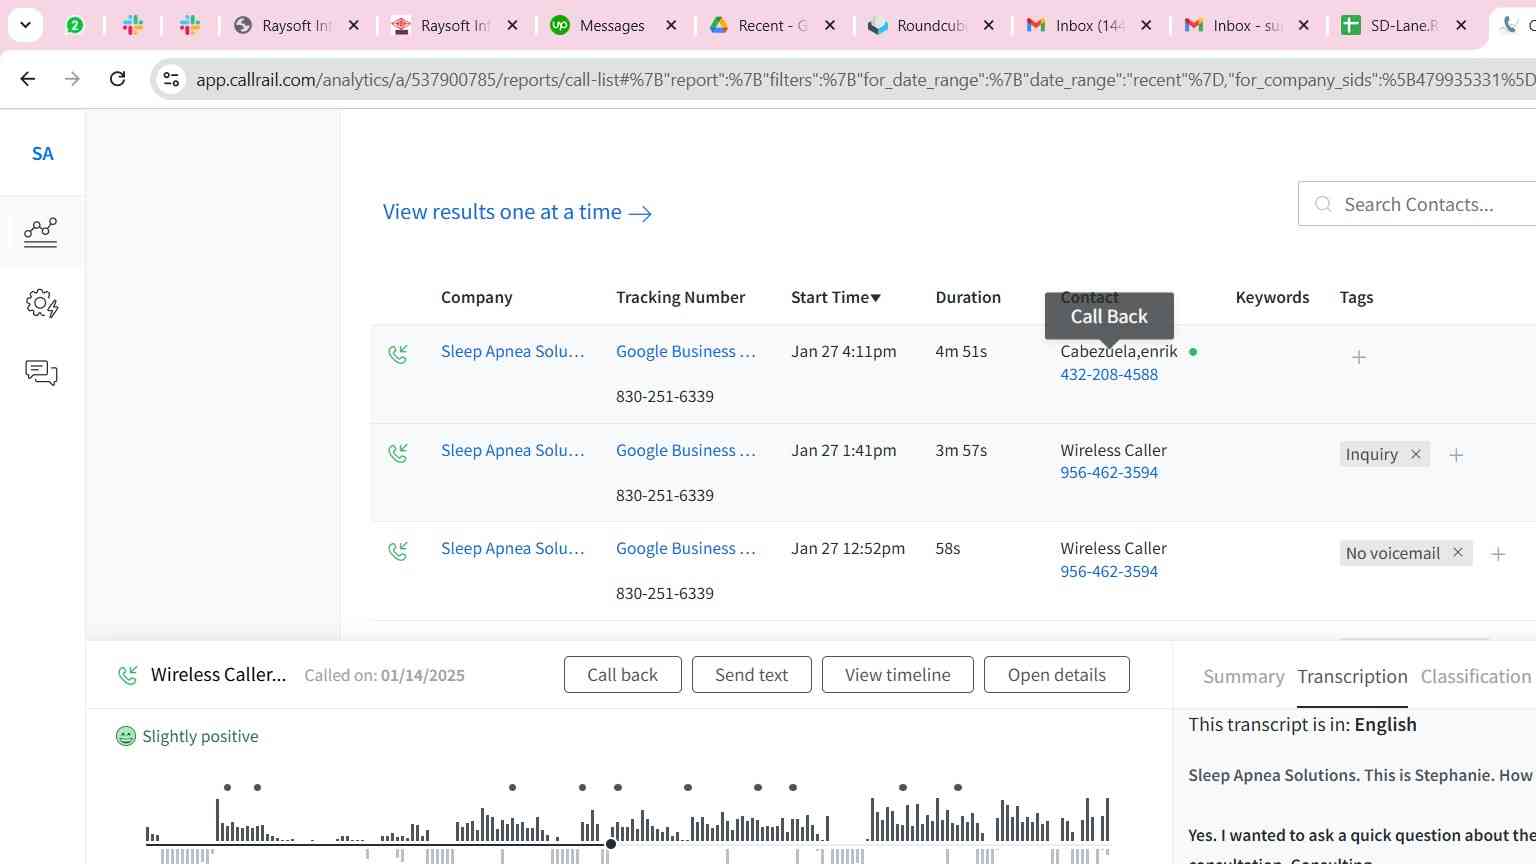
Task: Open Sleep Apnea Solu… company in 4:11pm row
Action: point(512,351)
